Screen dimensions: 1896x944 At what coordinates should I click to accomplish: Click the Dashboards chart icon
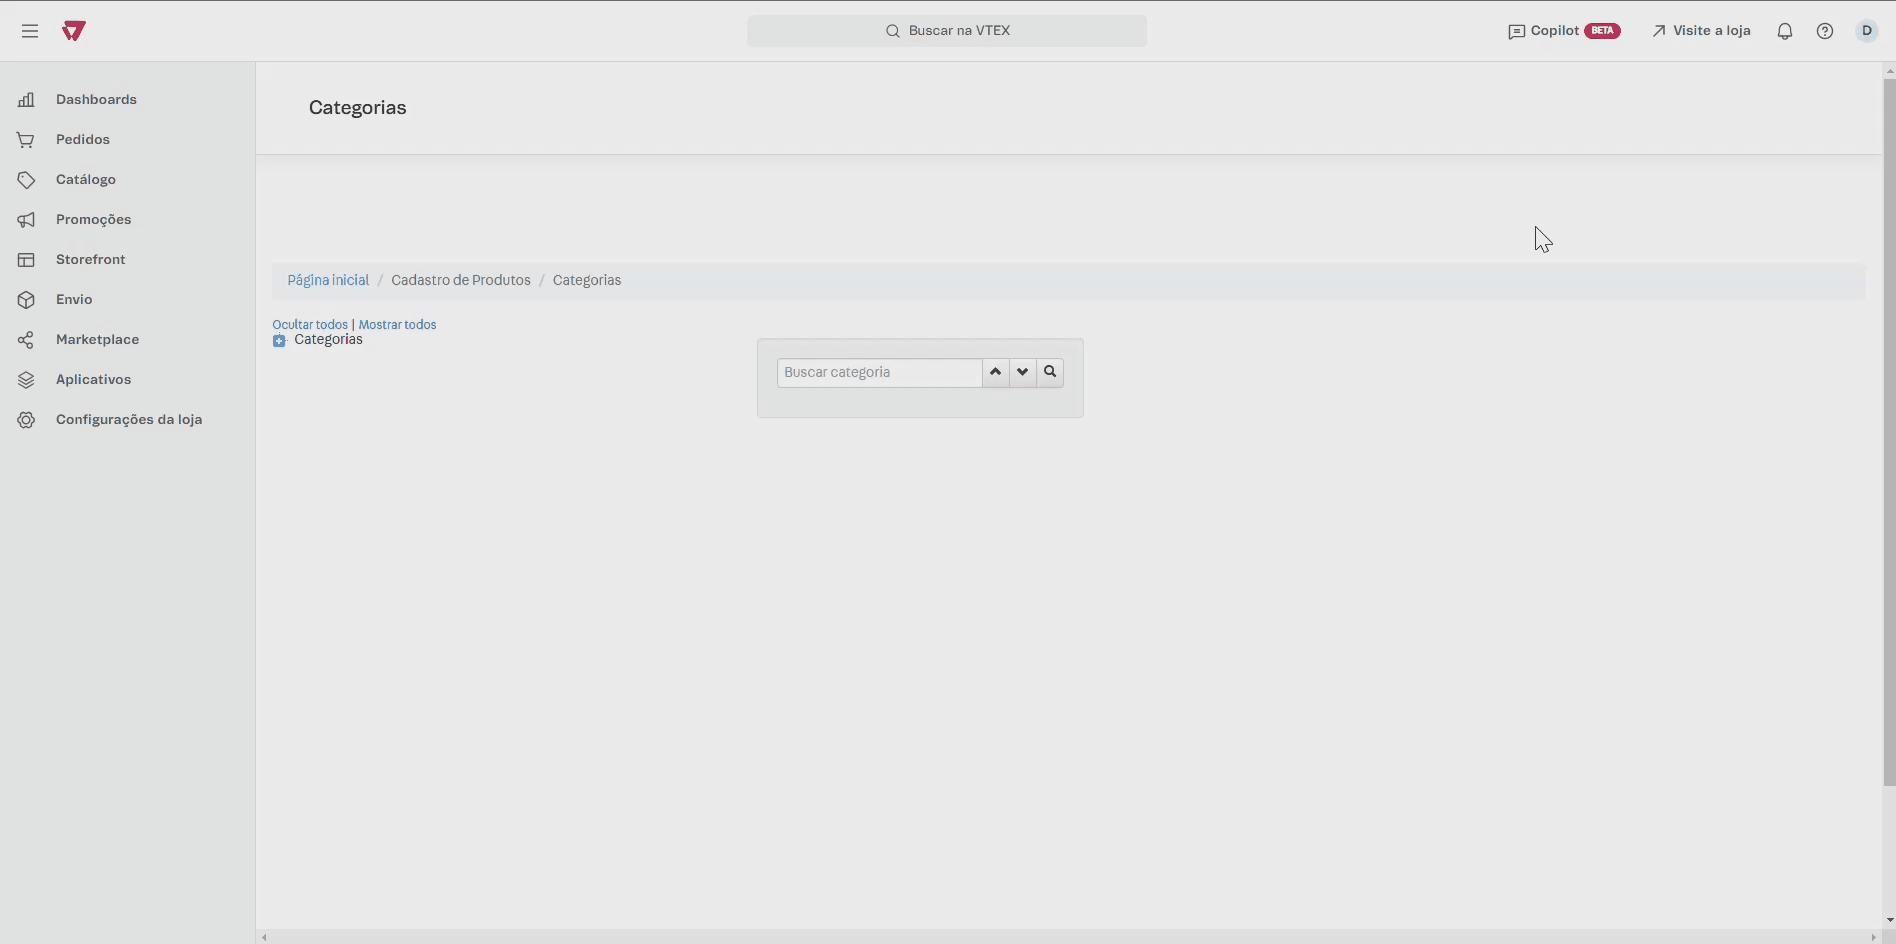coord(27,100)
